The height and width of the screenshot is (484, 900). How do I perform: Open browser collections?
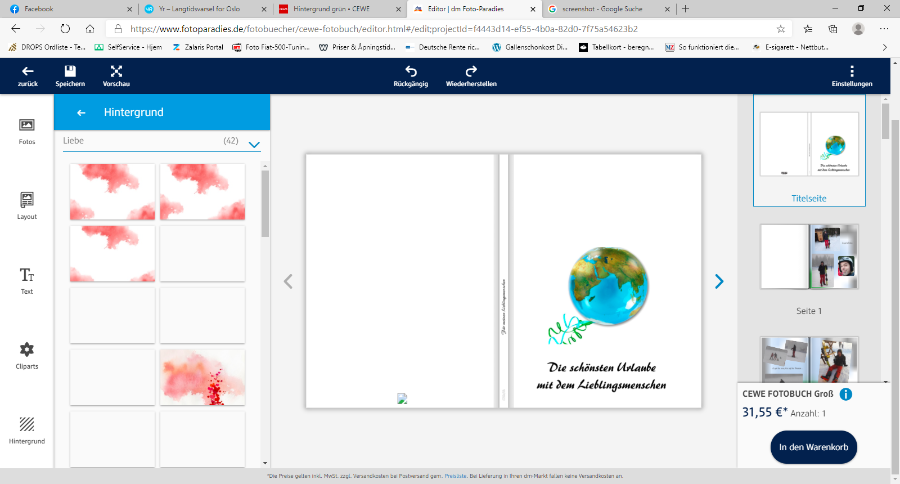pos(833,29)
